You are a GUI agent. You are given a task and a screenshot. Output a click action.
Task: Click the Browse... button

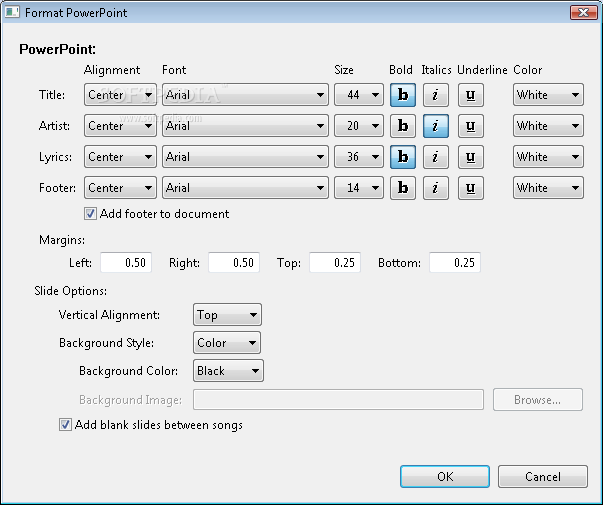click(538, 400)
